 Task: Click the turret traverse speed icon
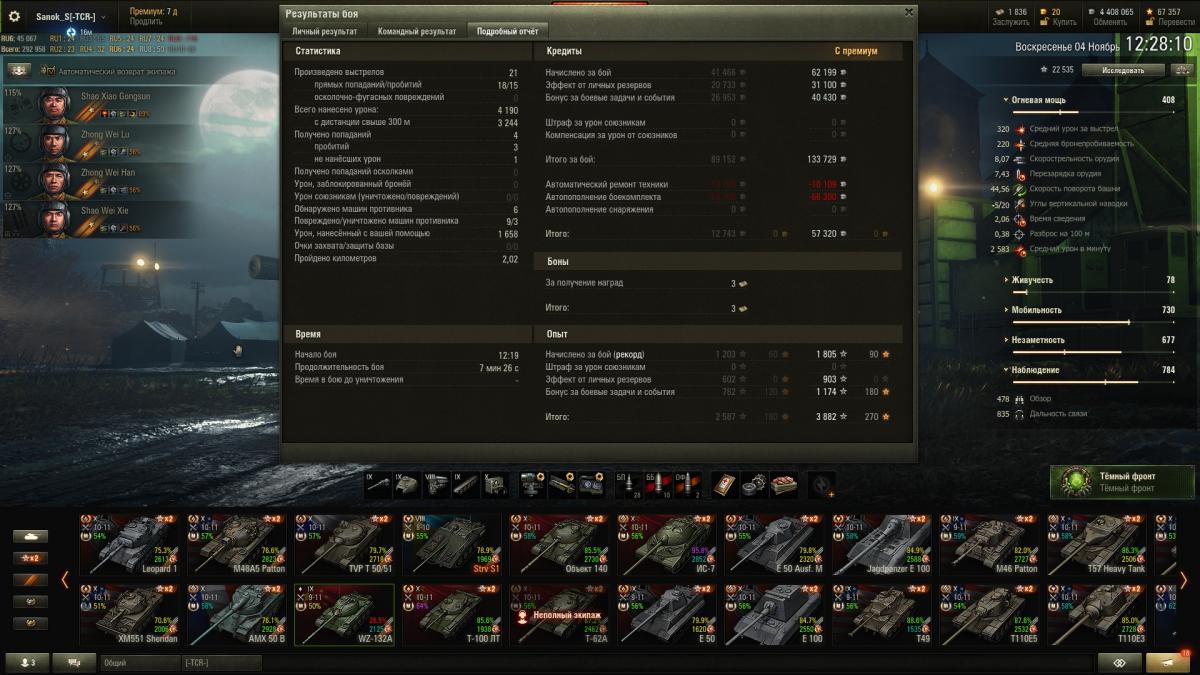(1020, 189)
